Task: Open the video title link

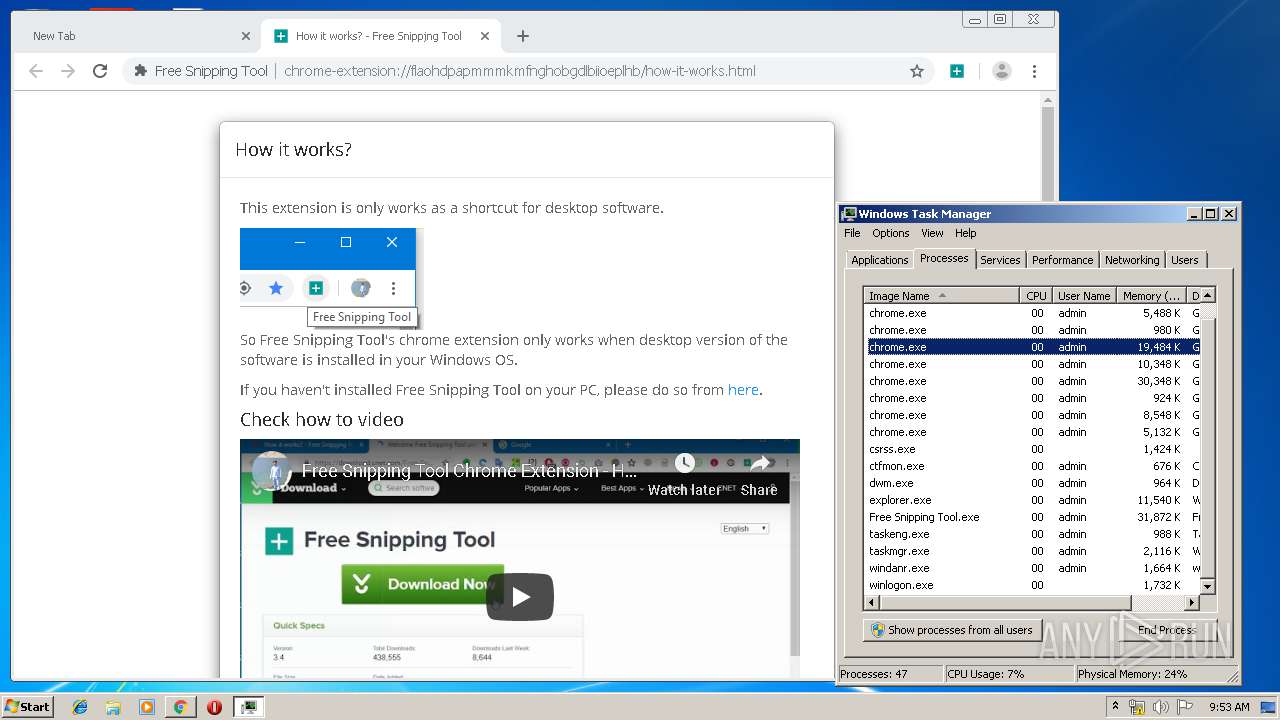Action: click(x=469, y=471)
